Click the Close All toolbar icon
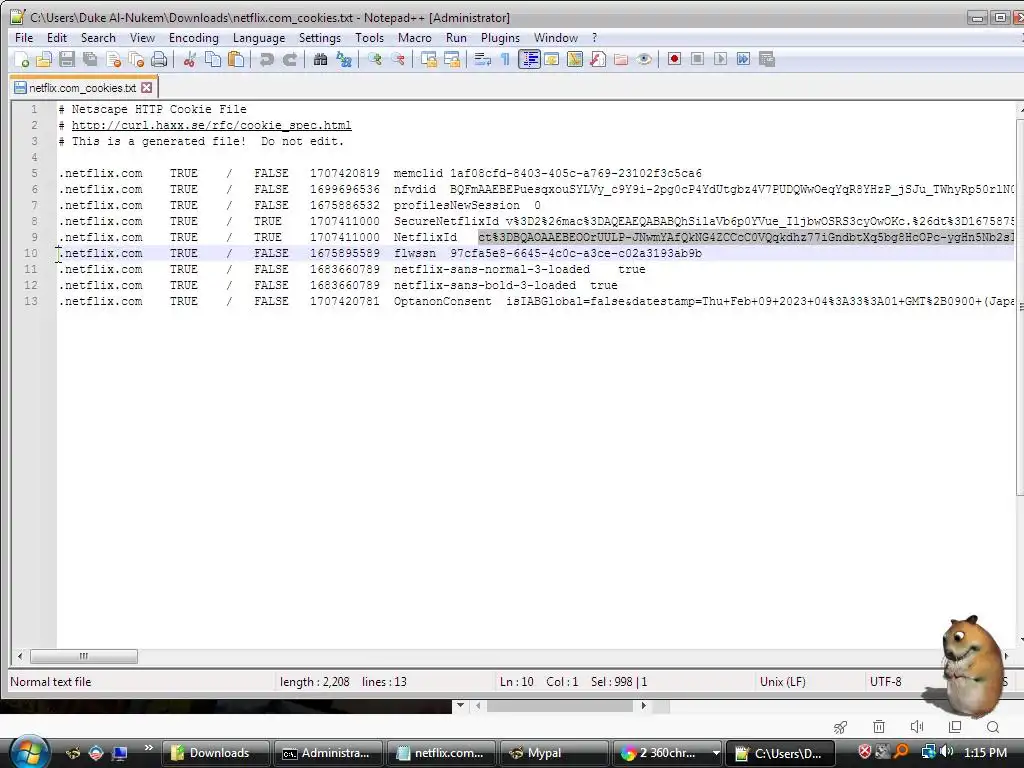Screen dimensions: 1024x768 click(x=136, y=59)
